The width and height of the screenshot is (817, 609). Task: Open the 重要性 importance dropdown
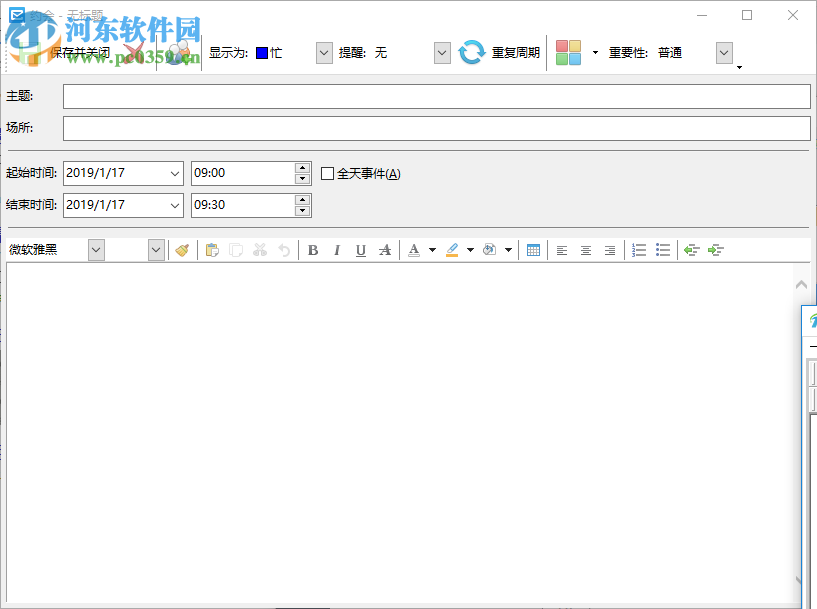pyautogui.click(x=723, y=52)
